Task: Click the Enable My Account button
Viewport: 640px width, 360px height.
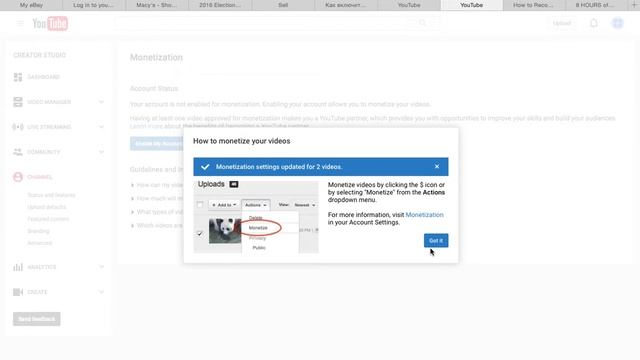Action: point(157,144)
